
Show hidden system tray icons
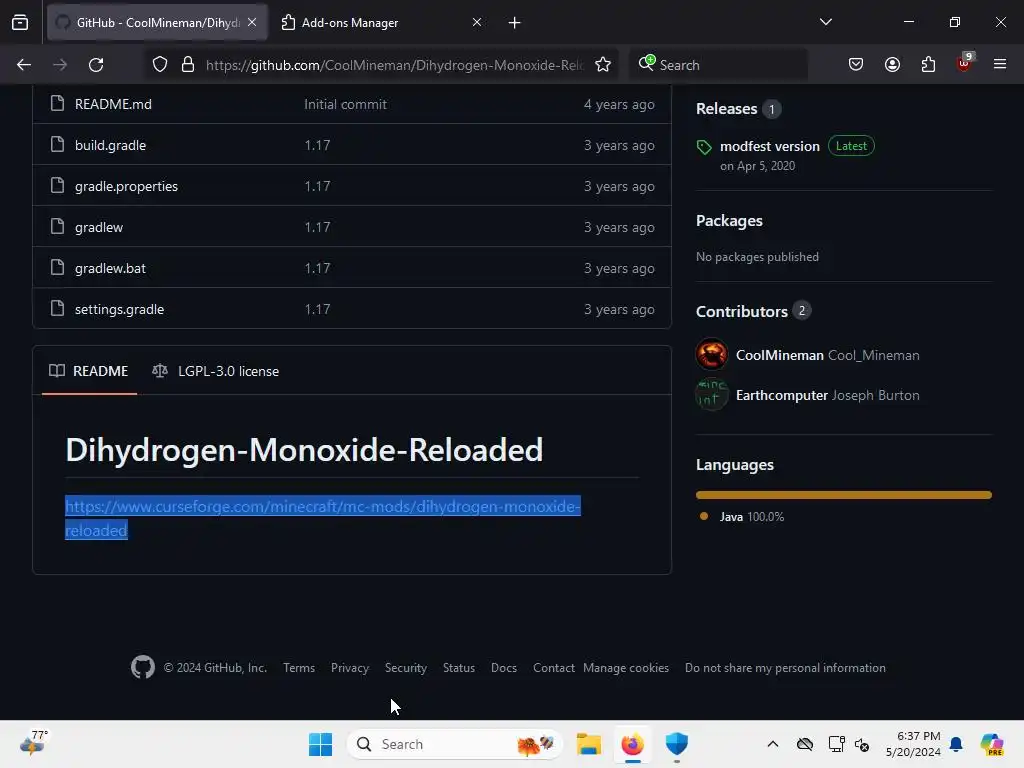[x=773, y=744]
